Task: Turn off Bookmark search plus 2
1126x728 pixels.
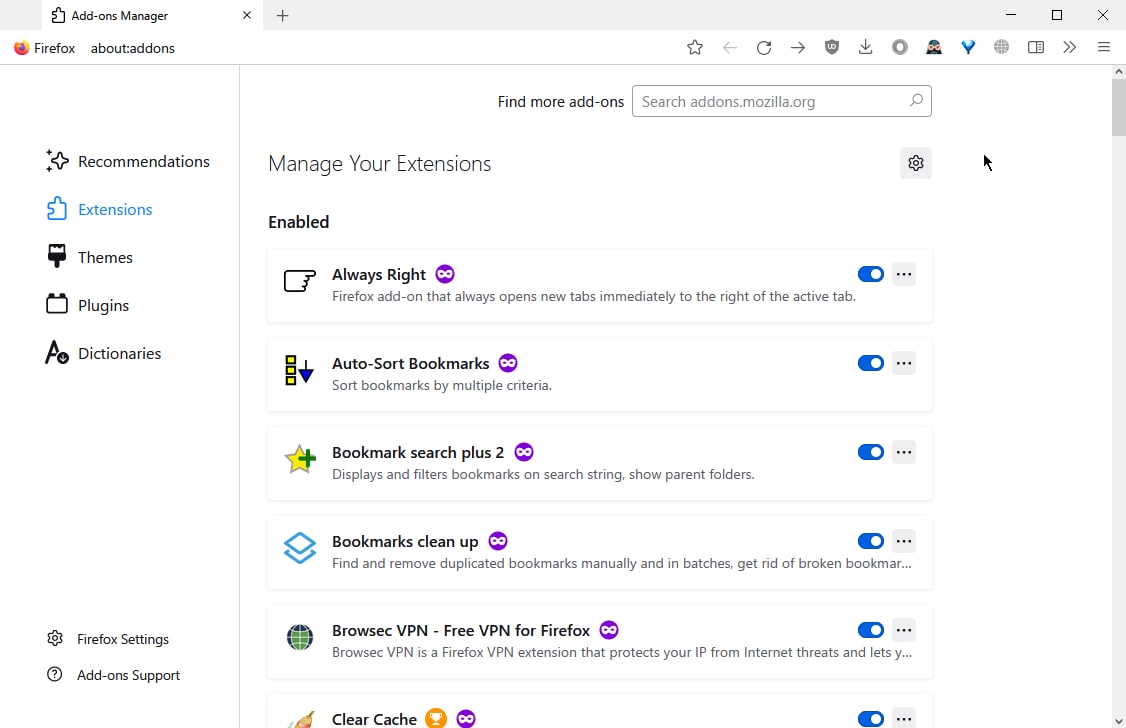Action: [x=870, y=452]
